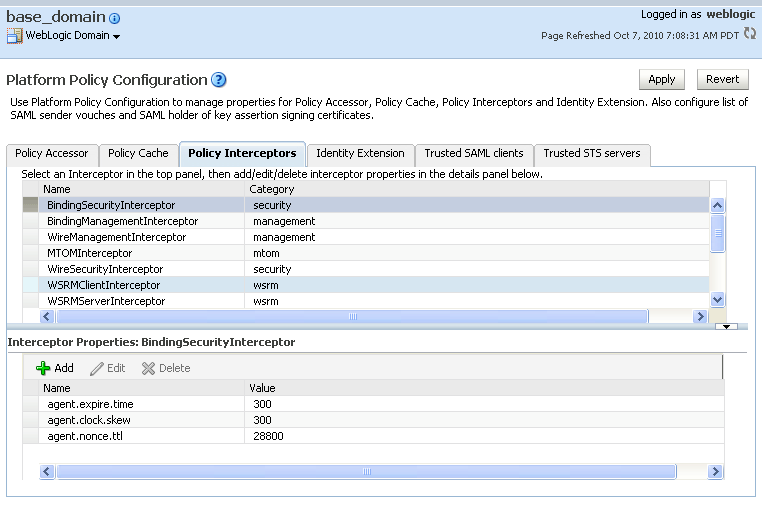Screen dimensions: 762x506
Task: Click the page refresh icon
Action: [x=750, y=34]
